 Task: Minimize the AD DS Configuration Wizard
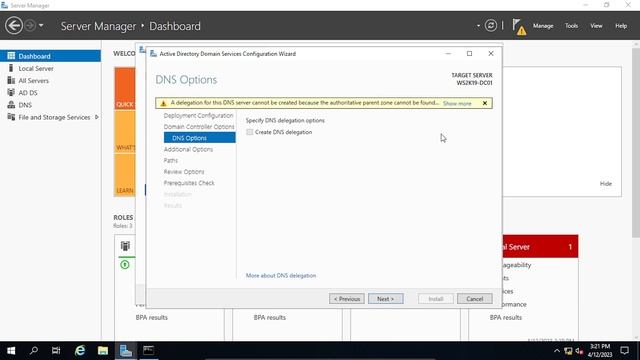coord(448,53)
